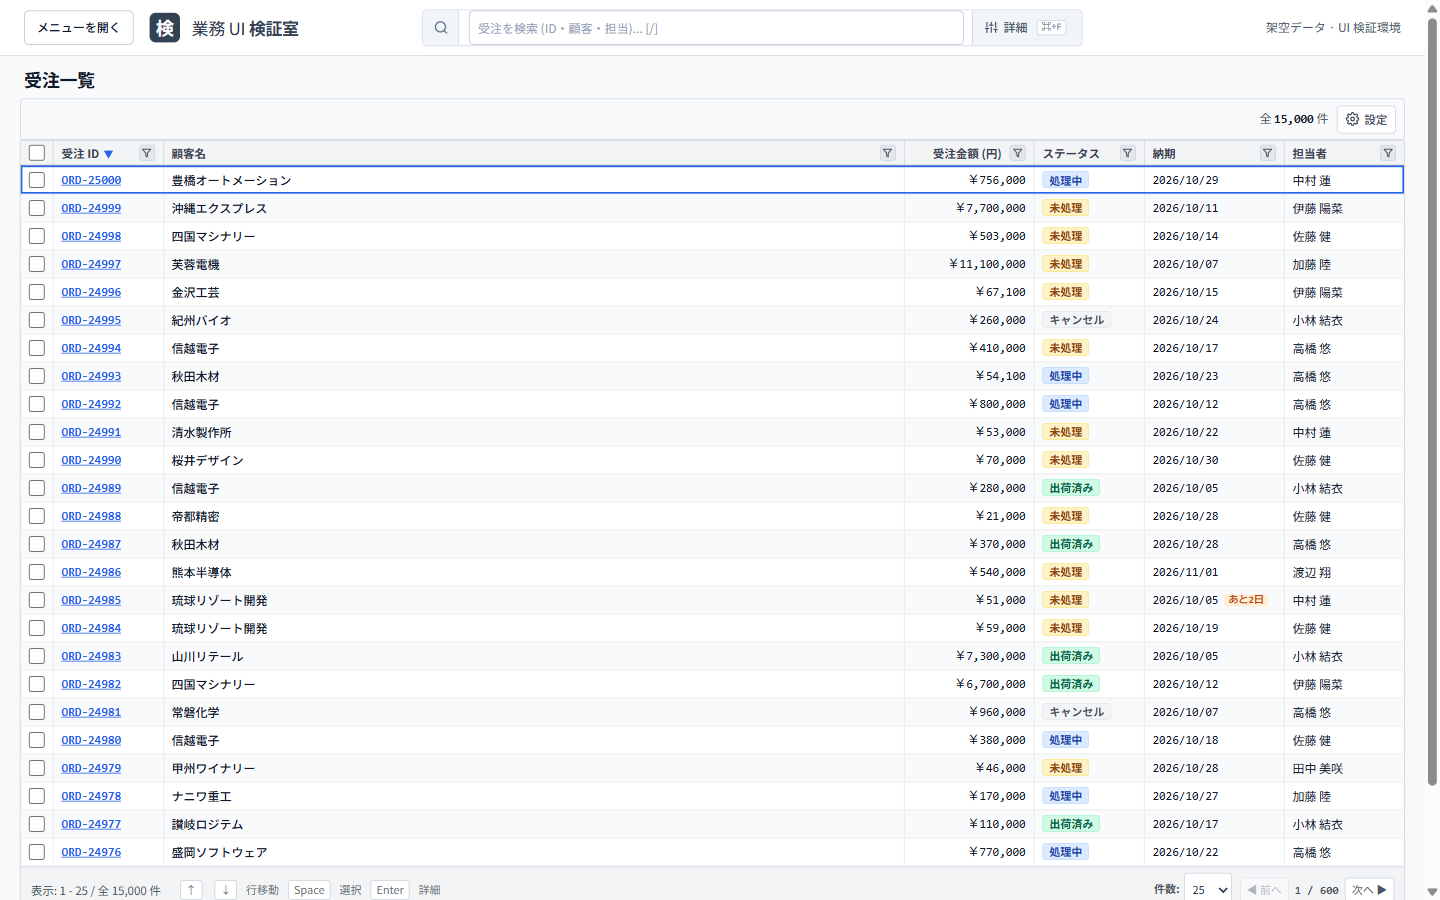Click キャンセル status badge of ORD-24981

pos(1076,712)
